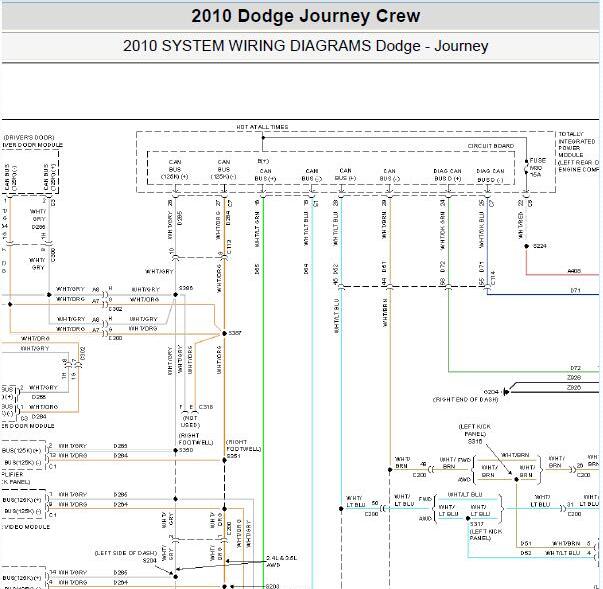Click the "2.4L & 3.5L AWD" label

[x=281, y=561]
